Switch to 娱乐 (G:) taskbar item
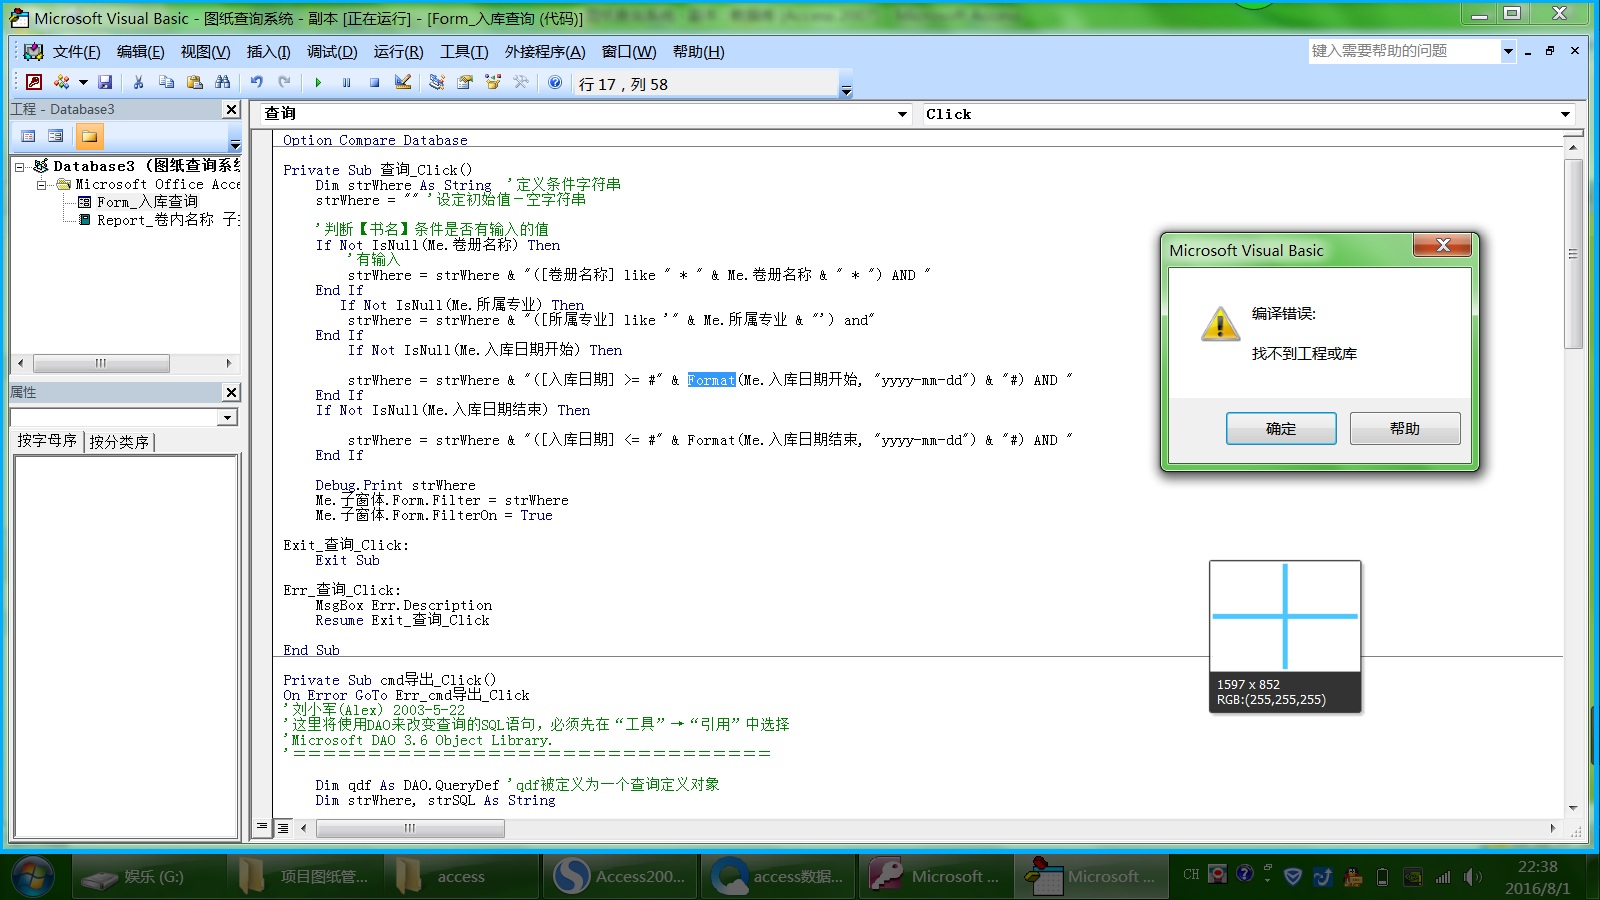The image size is (1600, 900). tap(148, 877)
